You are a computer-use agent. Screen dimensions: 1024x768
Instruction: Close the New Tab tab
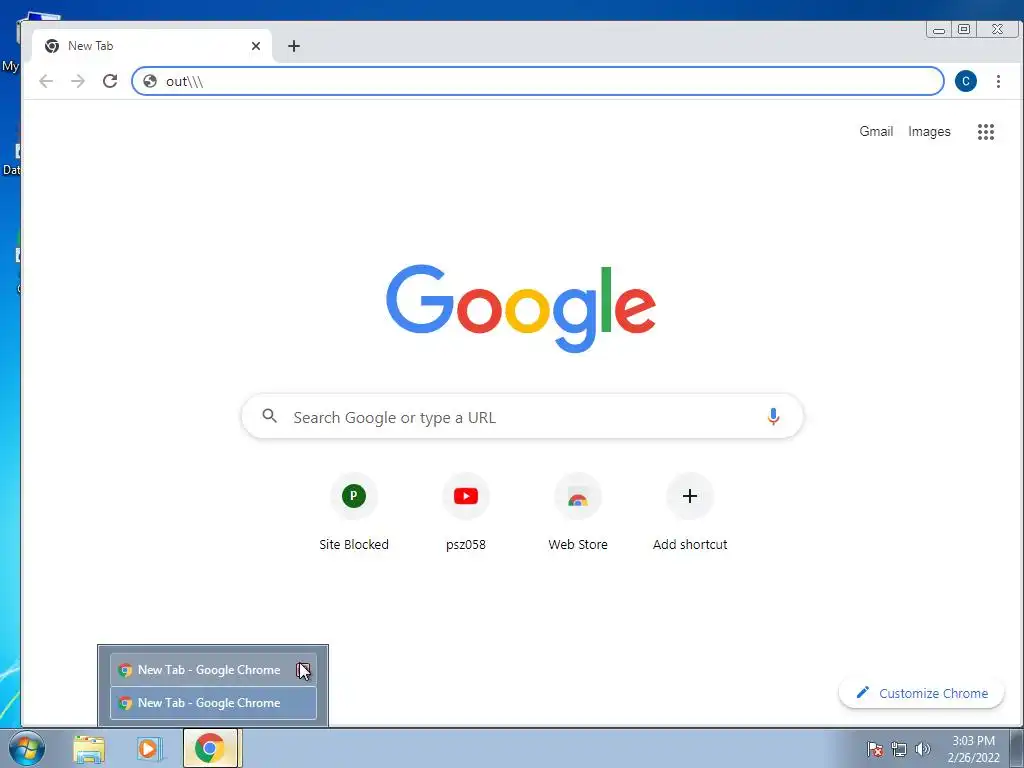pyautogui.click(x=256, y=46)
